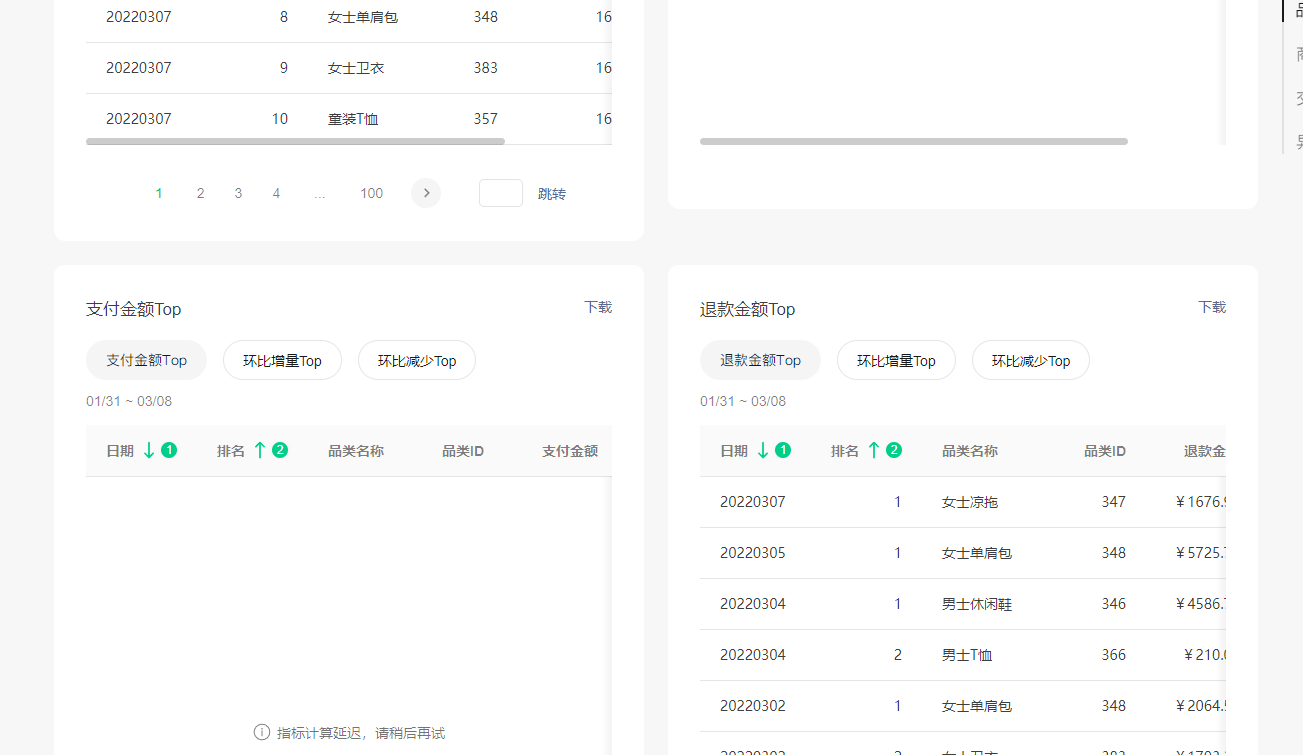Image resolution: width=1303 pixels, height=755 pixels.
Task: Select the 女士凉拖 row category name
Action: click(x=970, y=502)
